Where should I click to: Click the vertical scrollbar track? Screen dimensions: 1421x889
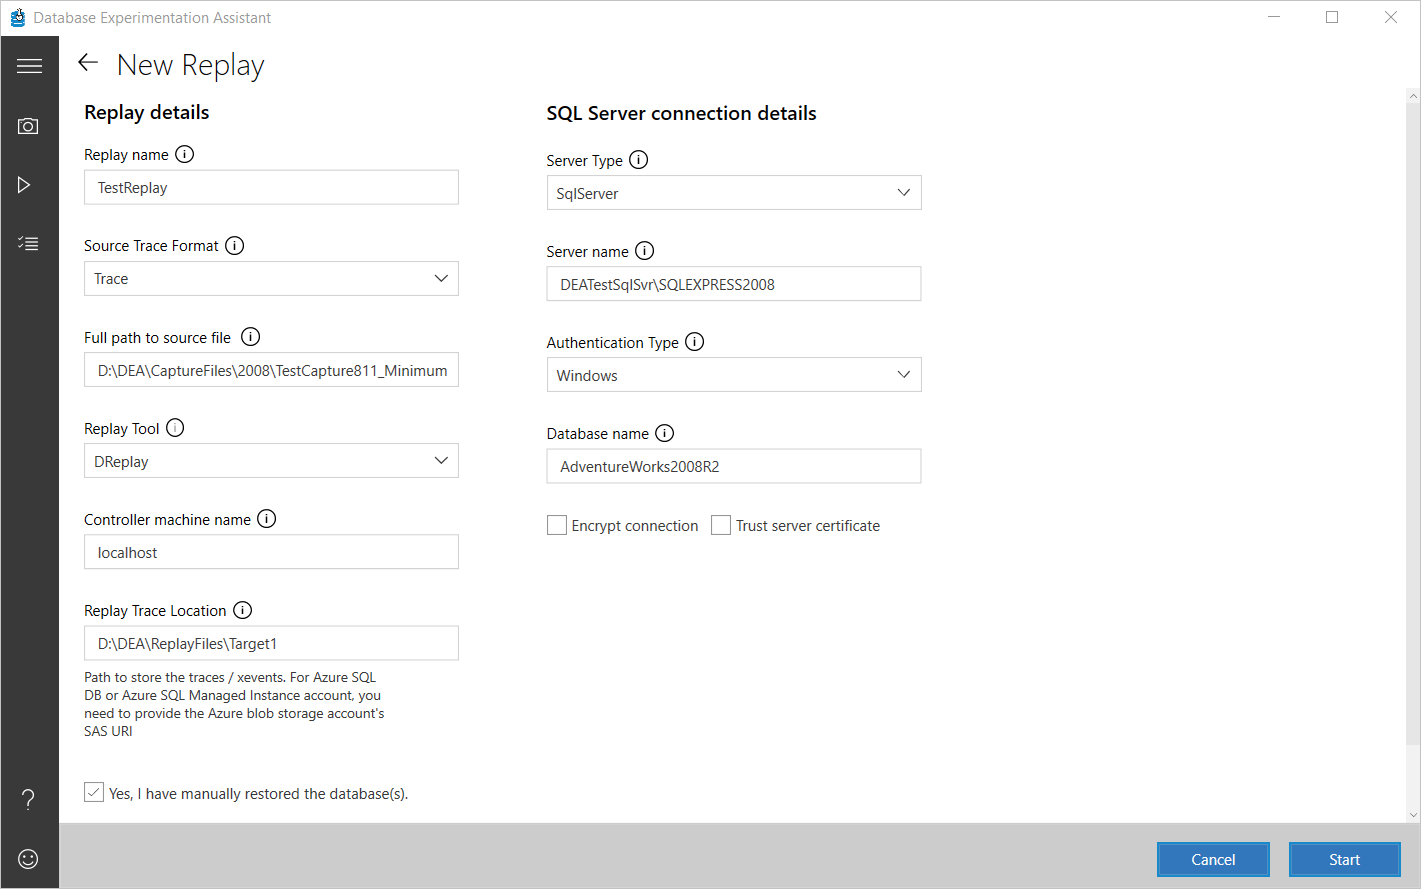point(1413,455)
